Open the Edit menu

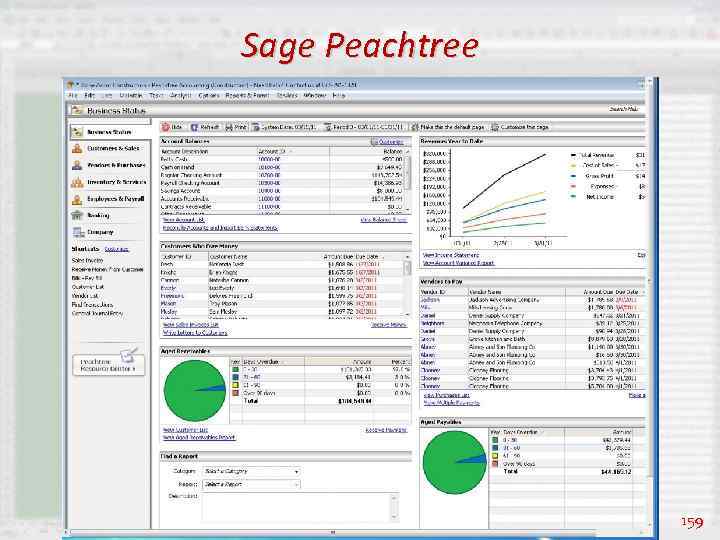90,96
